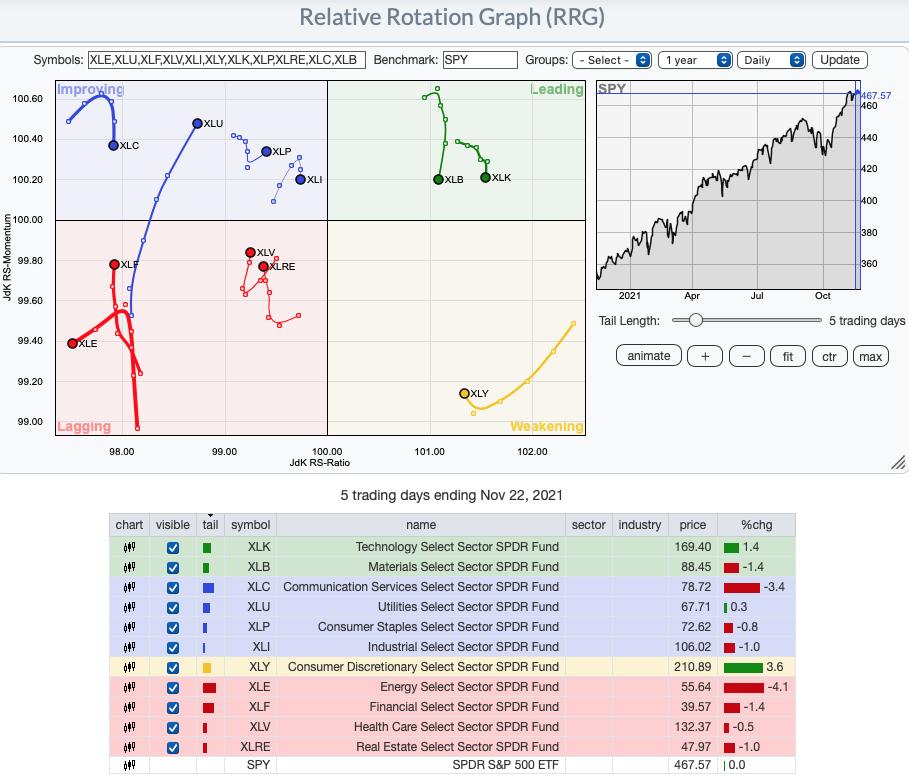Click the SPY price chart
This screenshot has height=777, width=909.
[728, 185]
